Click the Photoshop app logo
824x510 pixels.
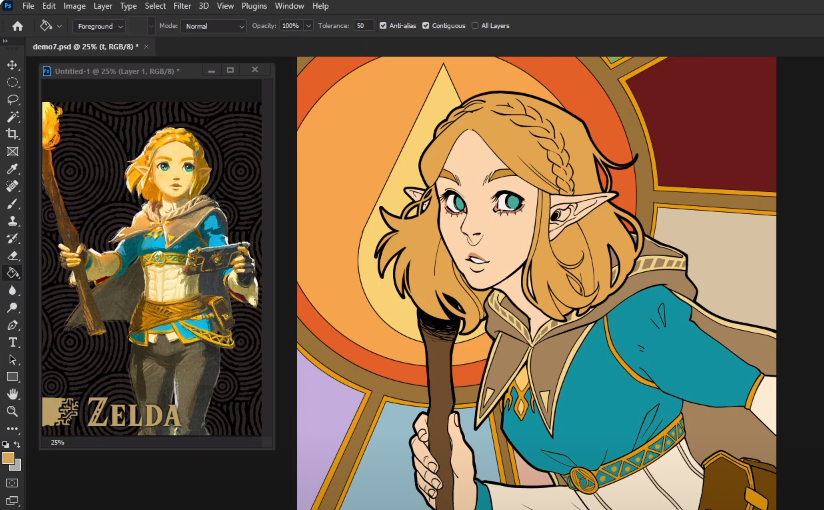click(8, 6)
